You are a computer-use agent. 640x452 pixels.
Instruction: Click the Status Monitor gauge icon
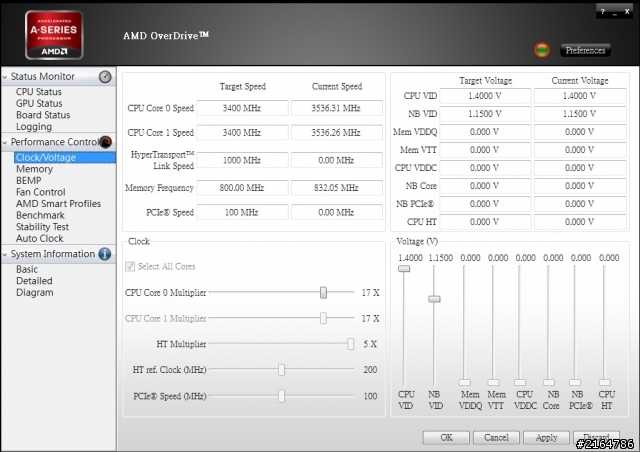coord(105,77)
